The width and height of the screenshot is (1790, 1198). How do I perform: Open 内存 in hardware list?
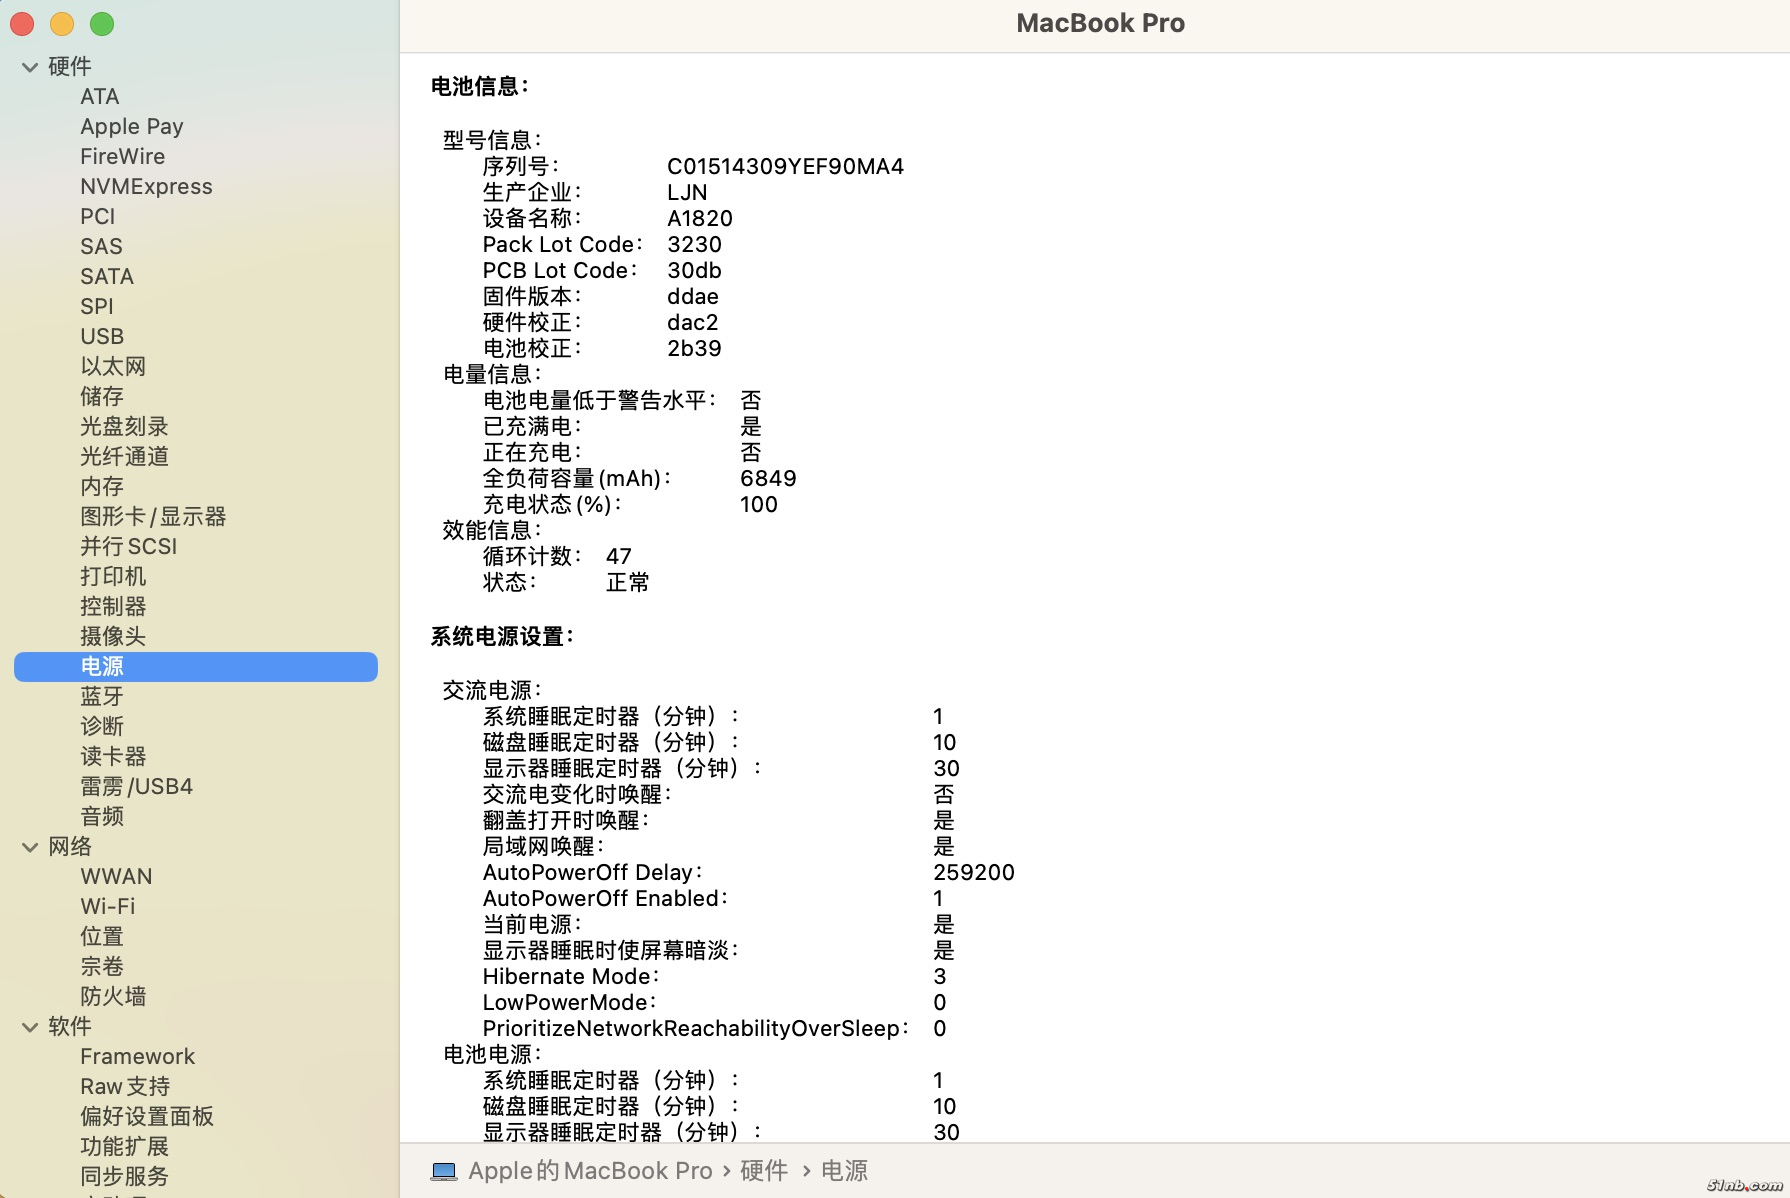point(102,486)
